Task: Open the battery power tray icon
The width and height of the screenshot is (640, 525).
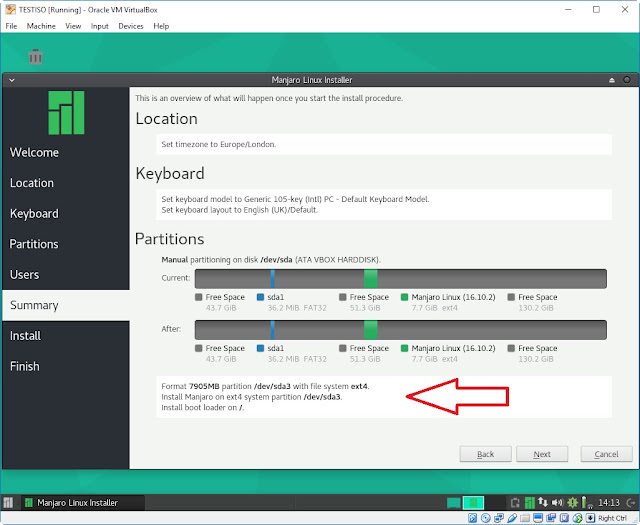Action: [586, 503]
